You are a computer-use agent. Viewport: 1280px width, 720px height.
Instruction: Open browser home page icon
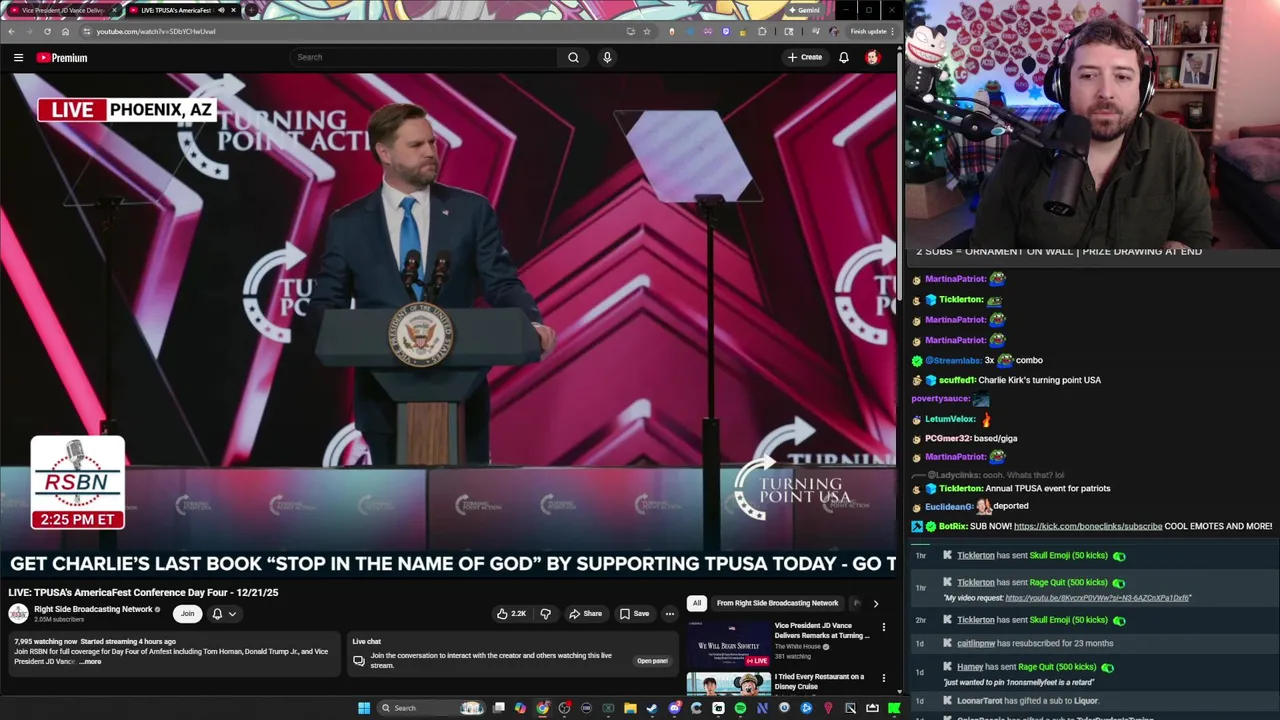[x=65, y=31]
